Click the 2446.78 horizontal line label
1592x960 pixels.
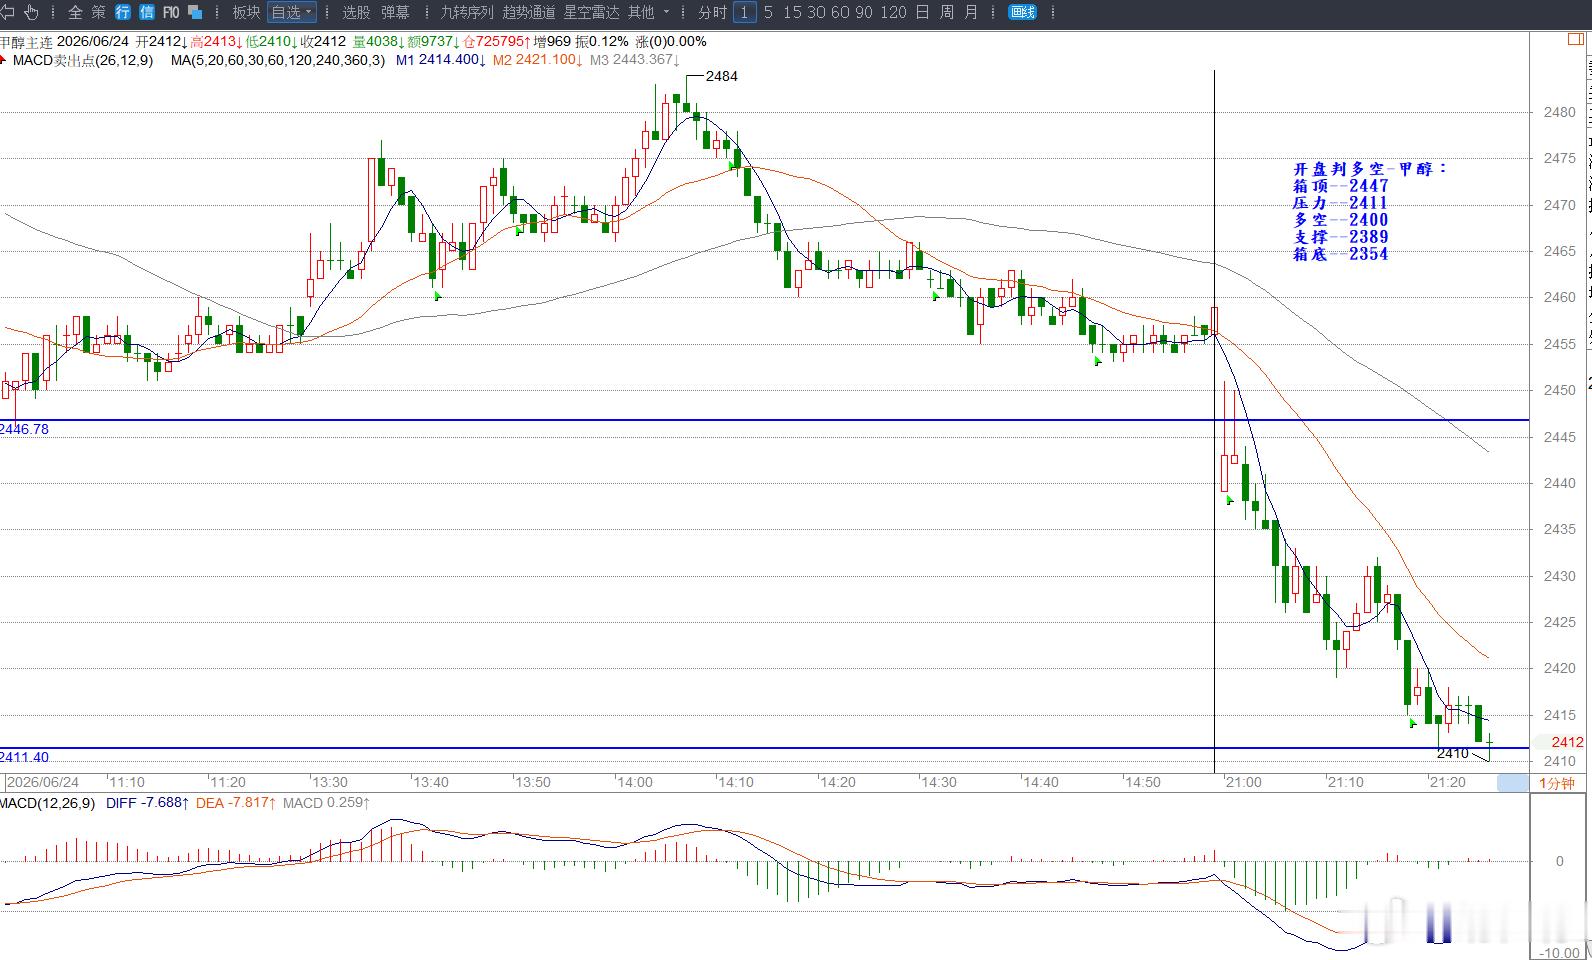coord(24,429)
